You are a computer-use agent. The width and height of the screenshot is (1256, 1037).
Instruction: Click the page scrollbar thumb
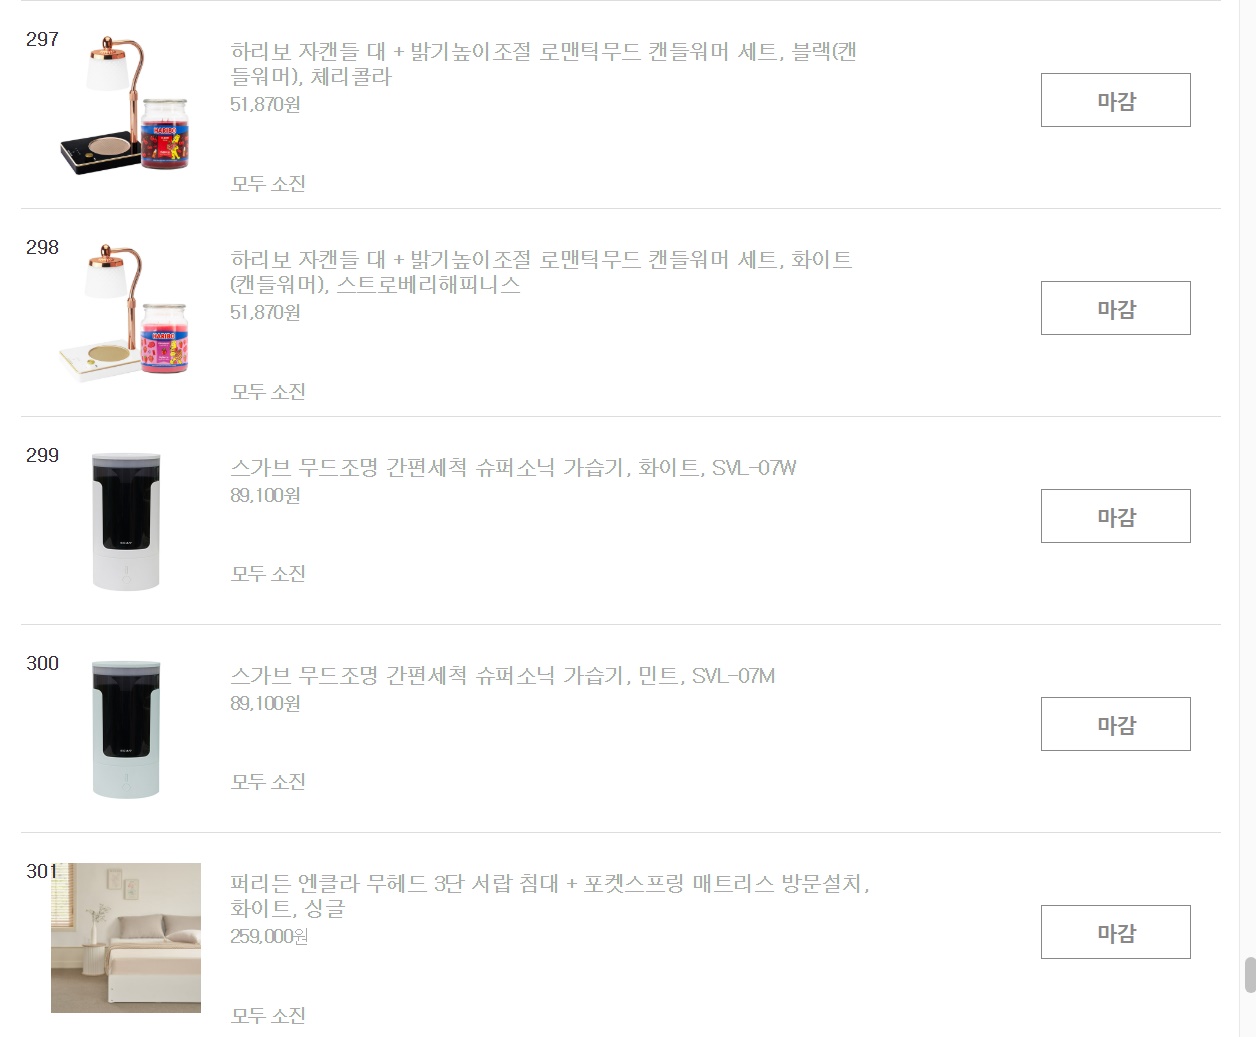point(1249,975)
